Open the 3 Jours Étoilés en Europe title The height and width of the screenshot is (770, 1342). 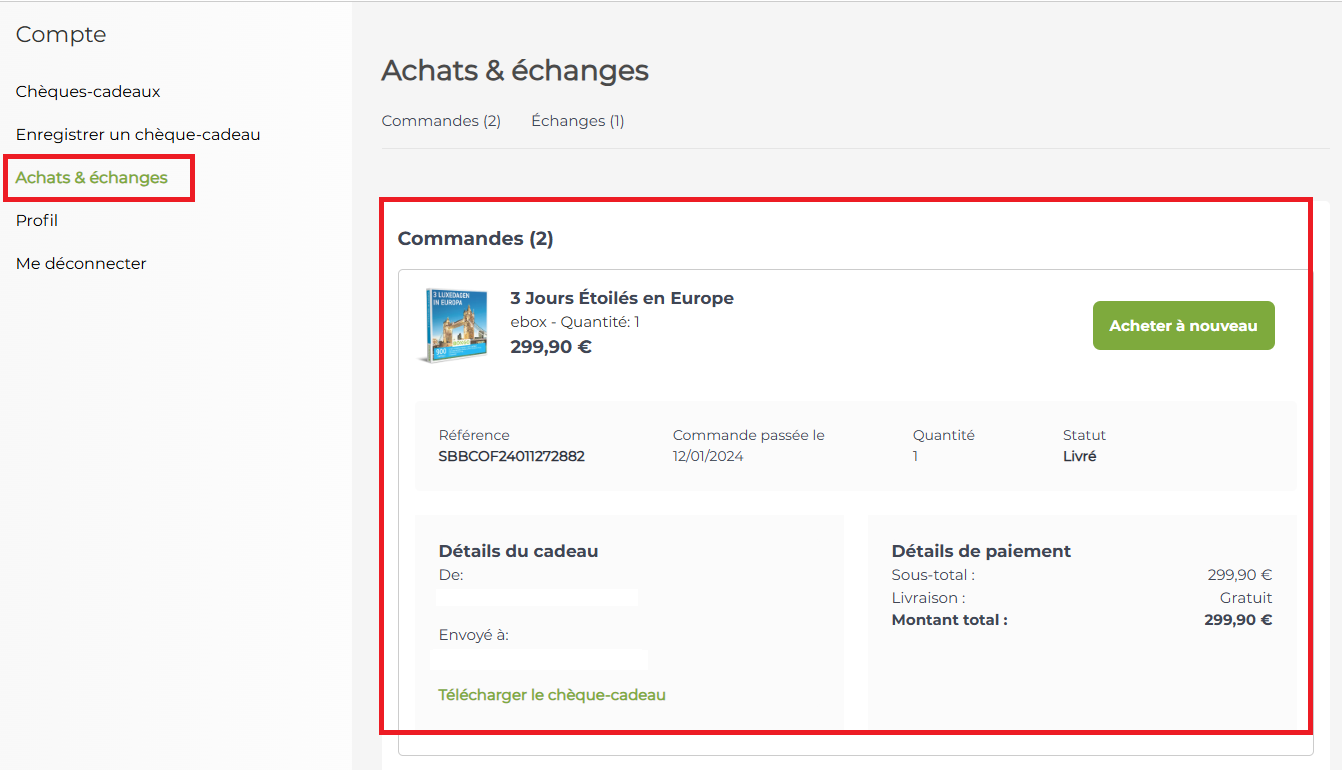coord(622,298)
